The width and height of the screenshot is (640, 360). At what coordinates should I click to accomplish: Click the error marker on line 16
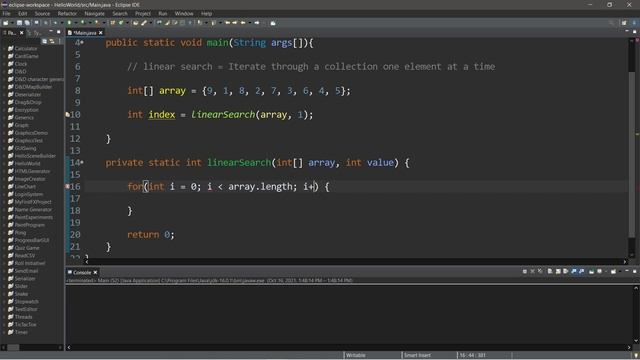pyautogui.click(x=68, y=187)
